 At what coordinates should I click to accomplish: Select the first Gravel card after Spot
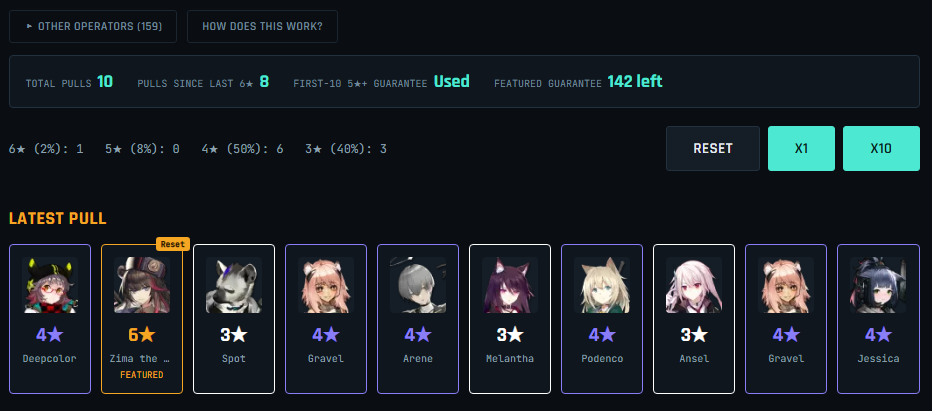coord(326,319)
